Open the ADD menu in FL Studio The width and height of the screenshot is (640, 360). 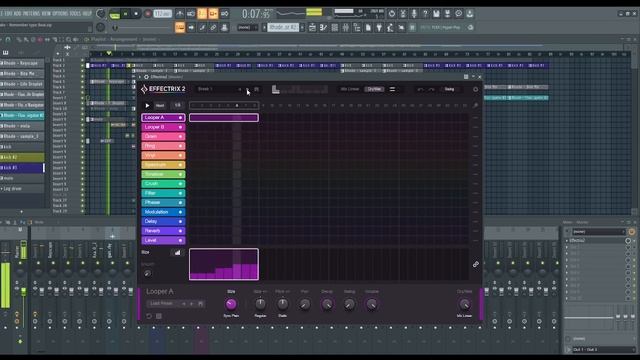tap(18, 13)
